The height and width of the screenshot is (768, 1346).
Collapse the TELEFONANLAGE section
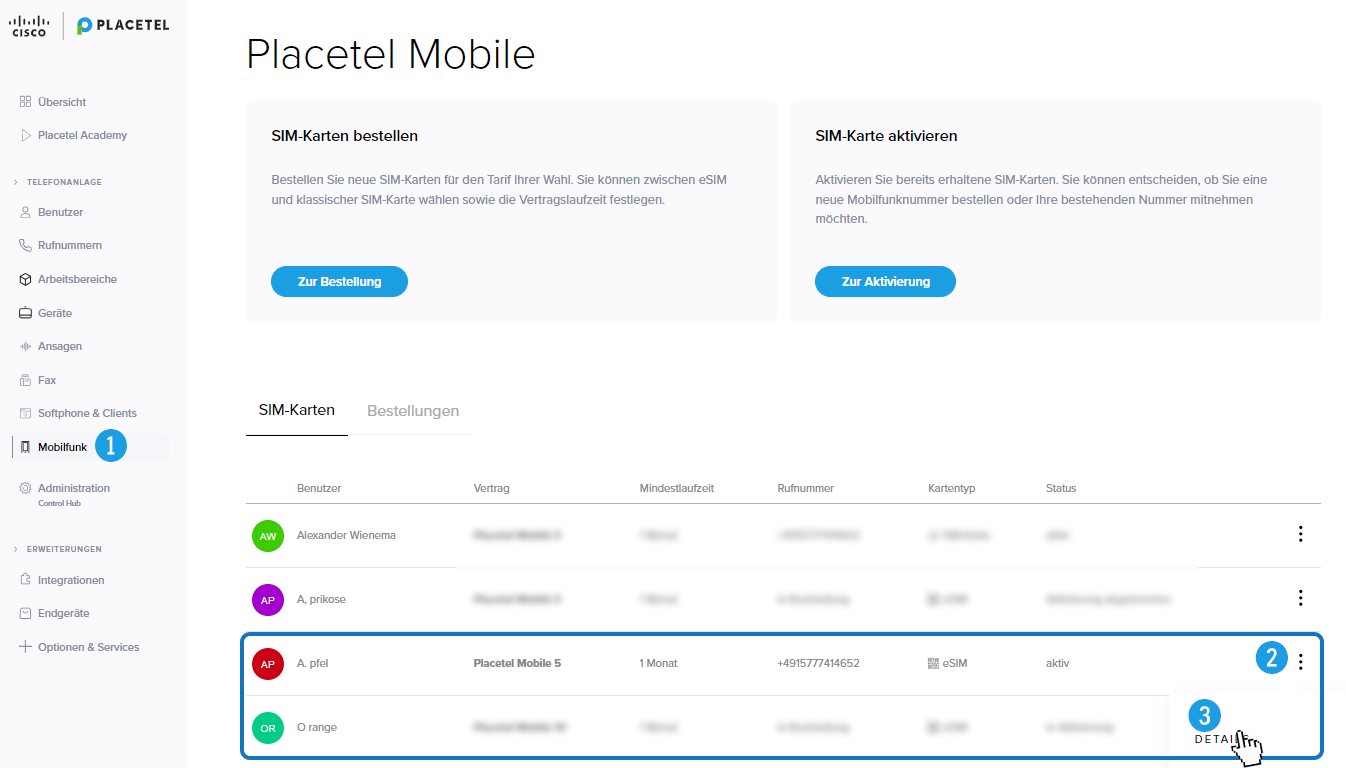point(15,182)
